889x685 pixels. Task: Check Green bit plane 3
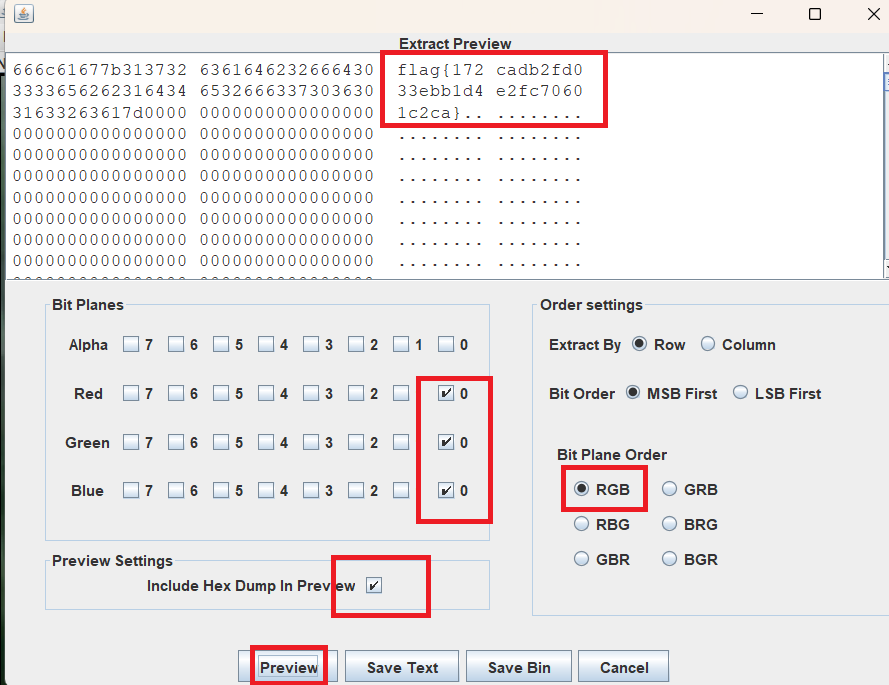click(311, 442)
